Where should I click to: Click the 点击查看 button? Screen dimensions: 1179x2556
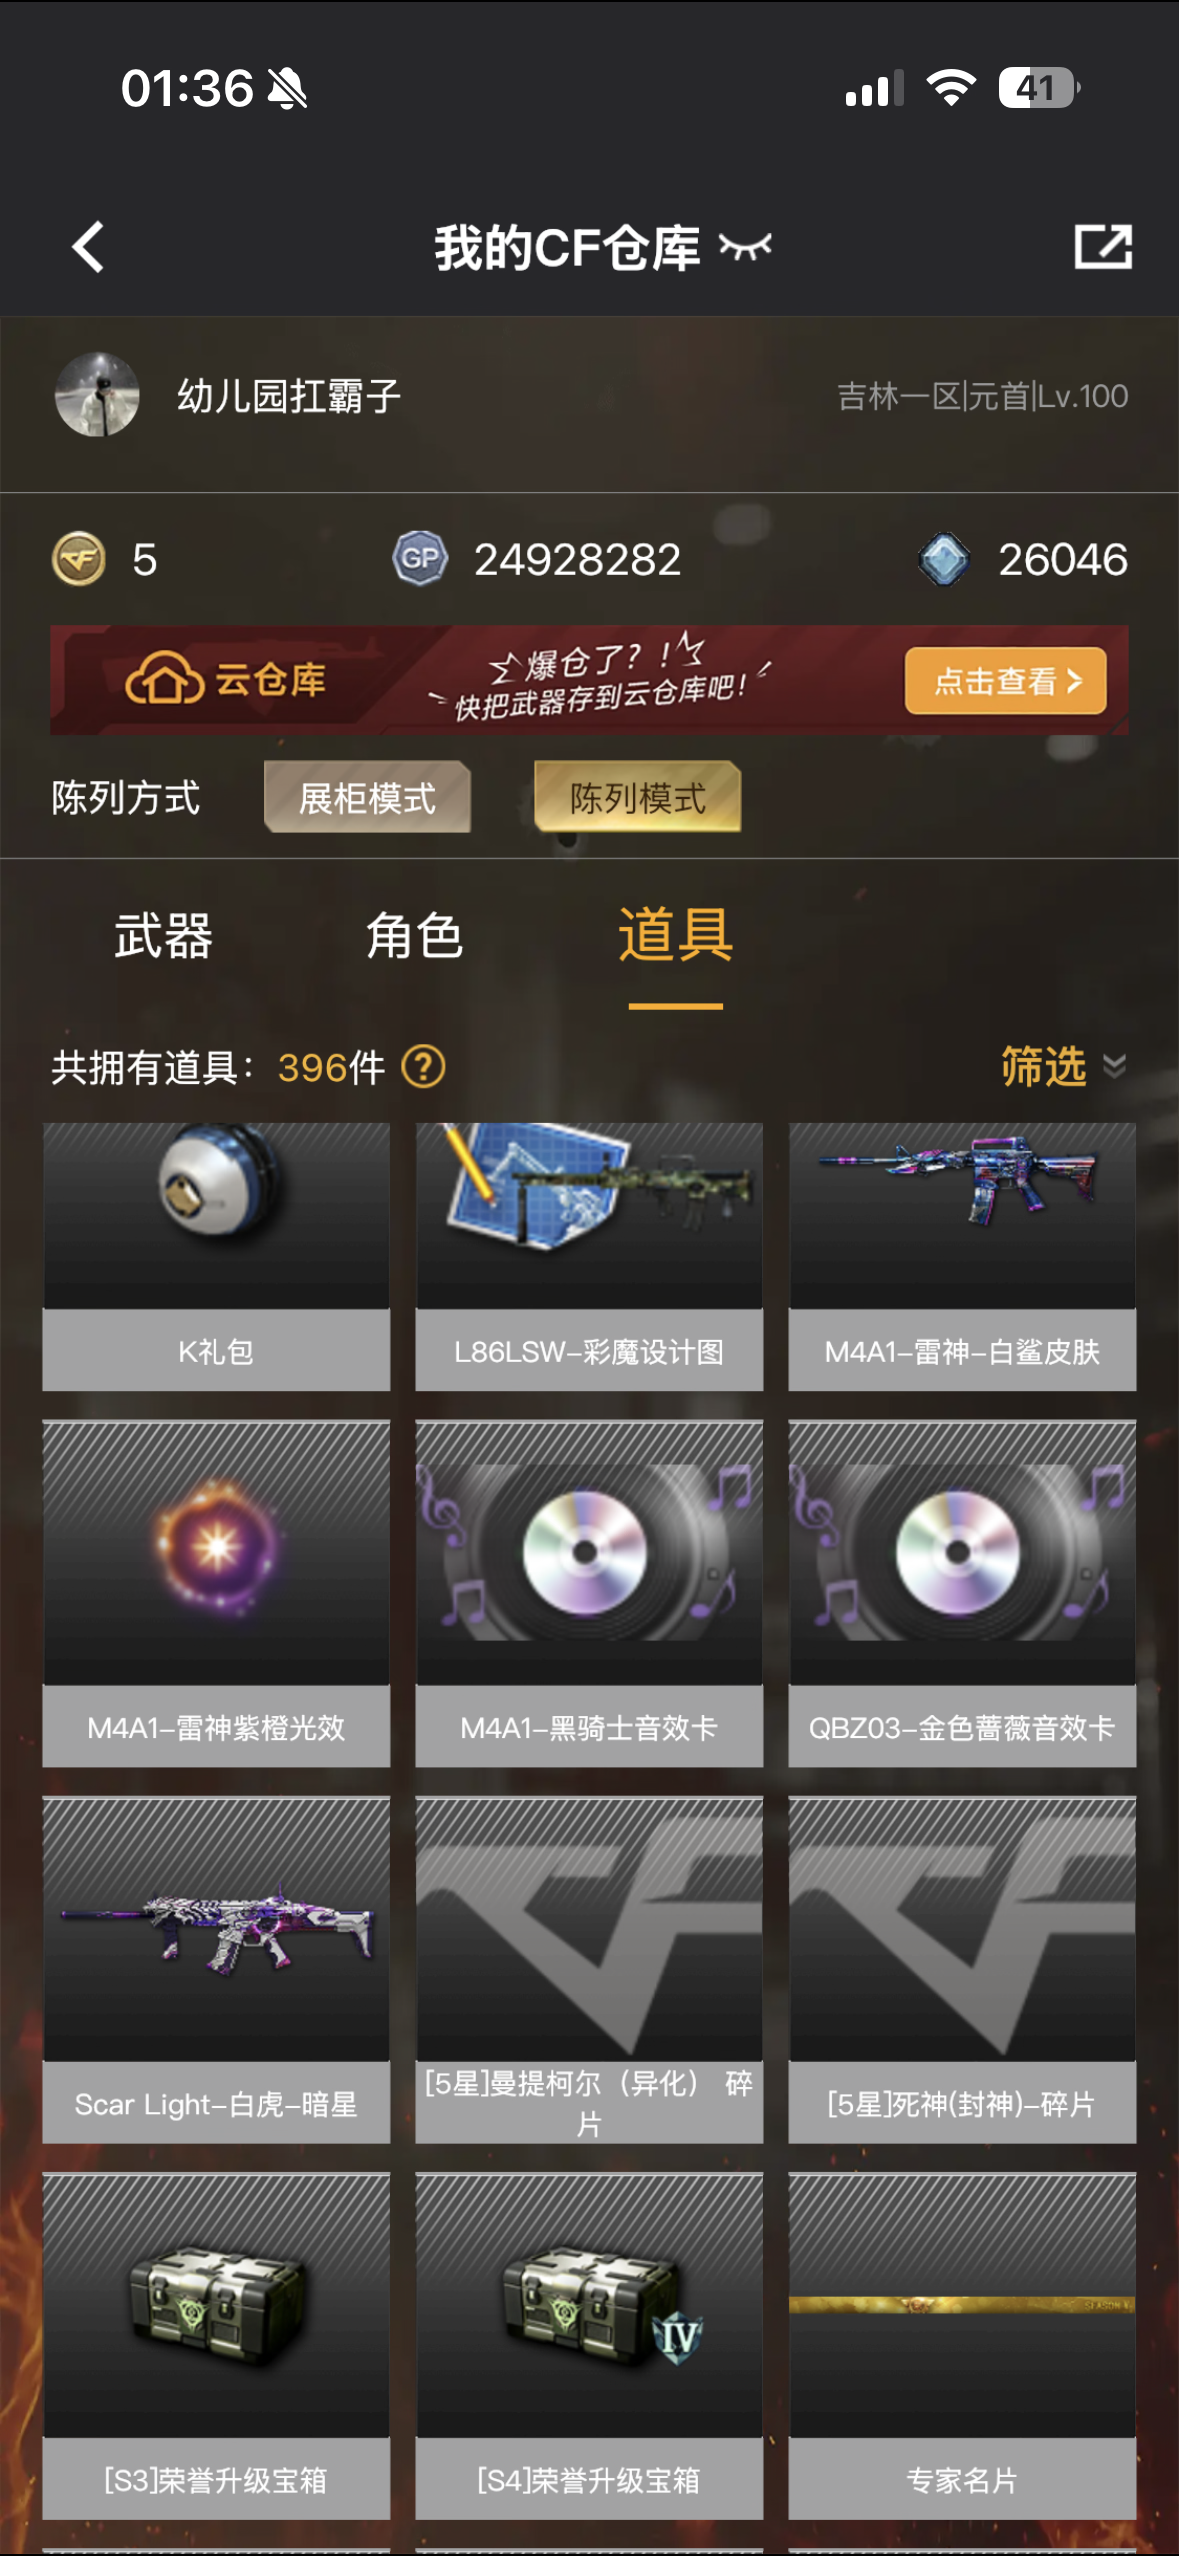coord(1006,681)
